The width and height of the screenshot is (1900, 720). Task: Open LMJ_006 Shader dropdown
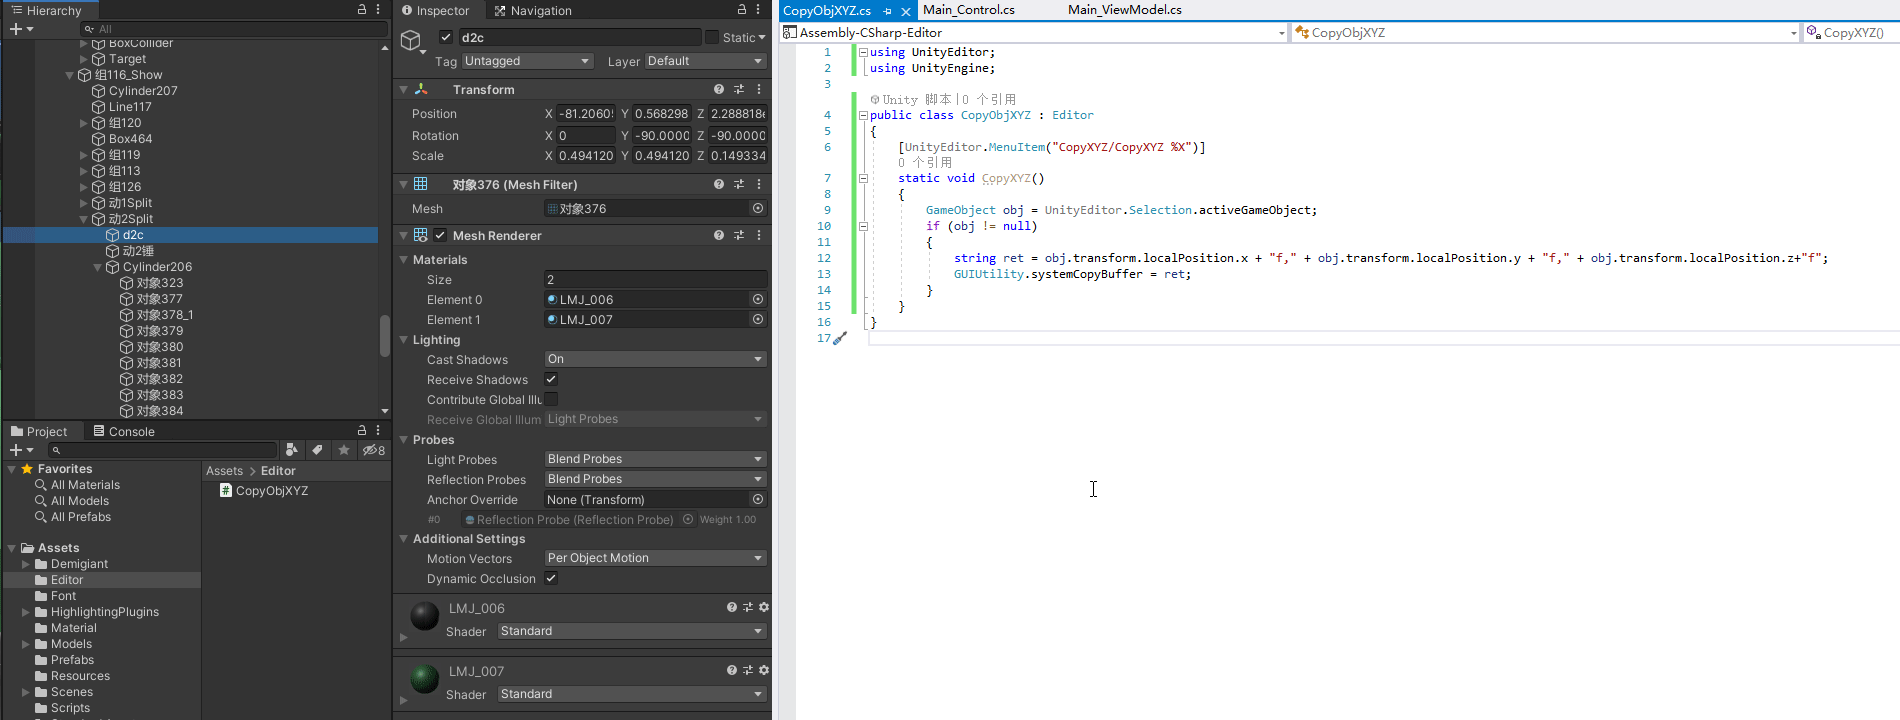(632, 631)
